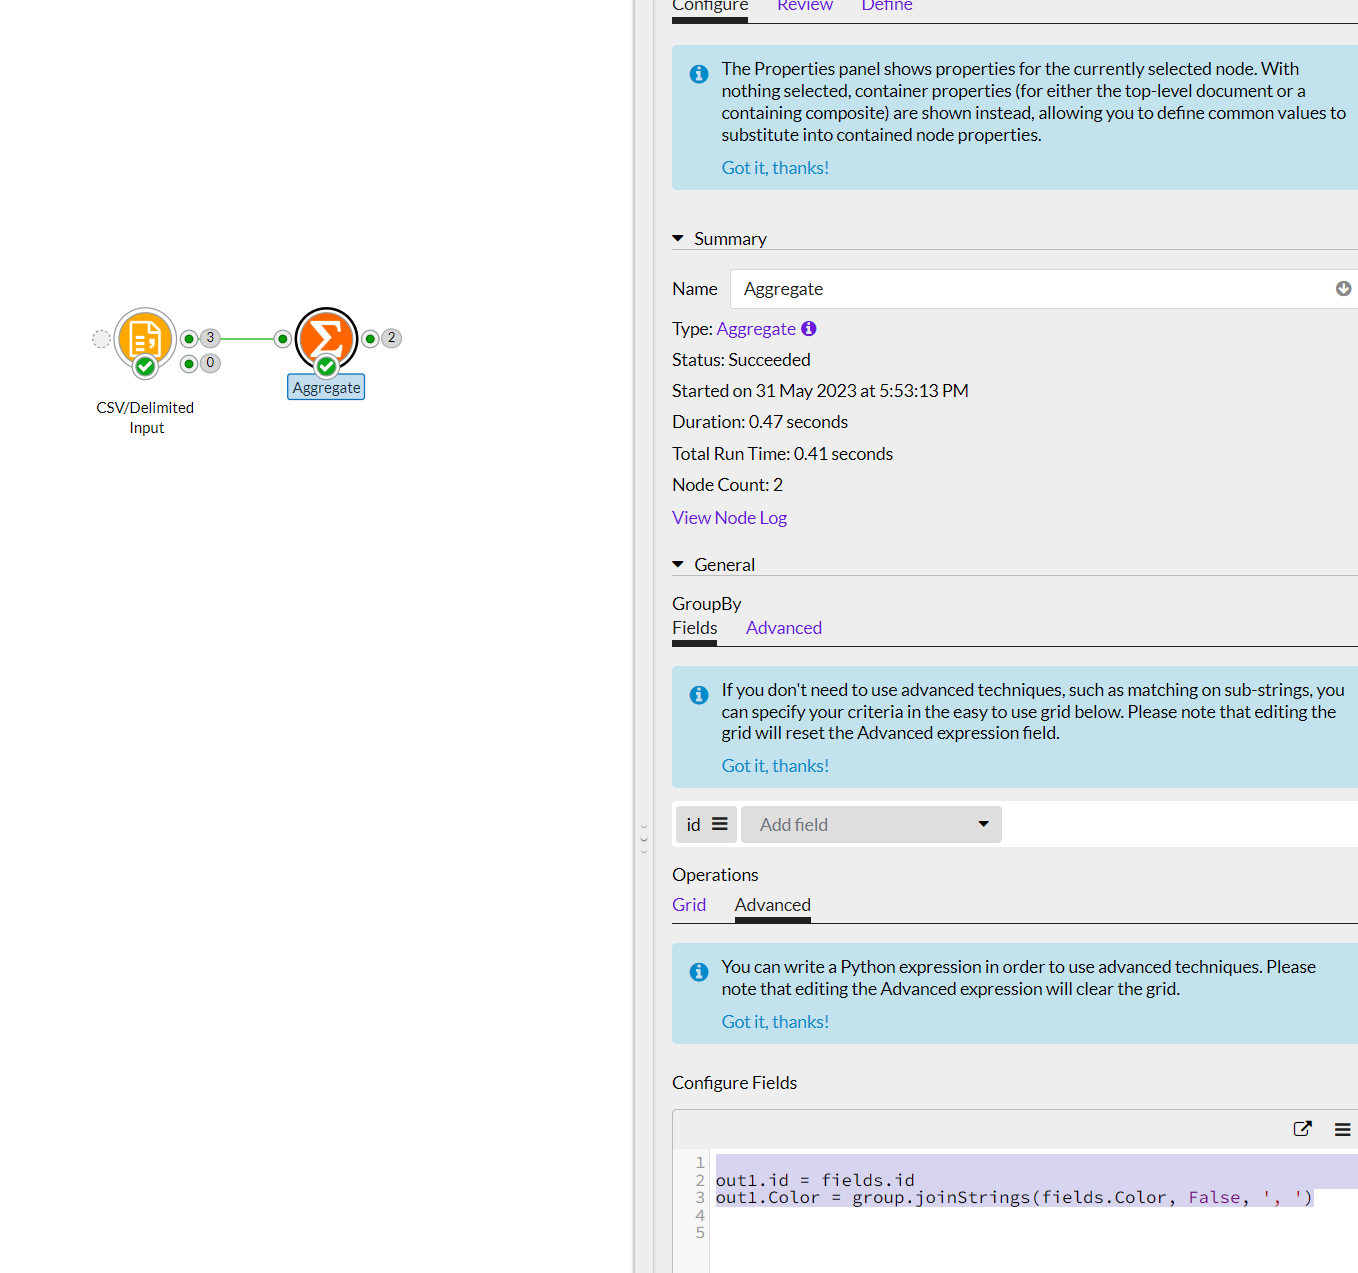Collapse the Summary section
The image size is (1358, 1273).
click(x=677, y=238)
